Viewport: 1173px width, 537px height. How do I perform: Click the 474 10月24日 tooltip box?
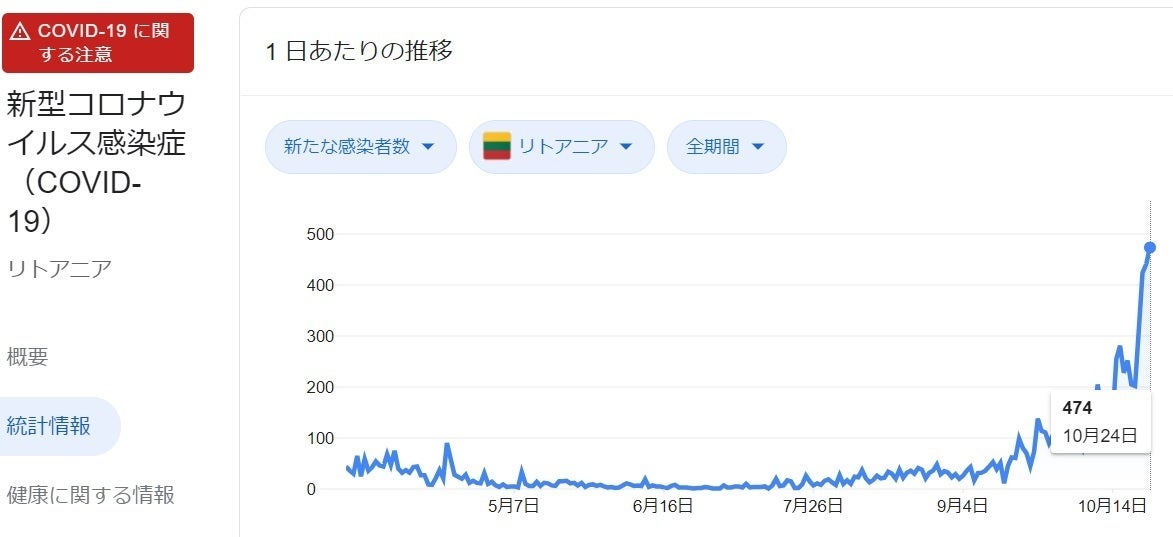pyautogui.click(x=1100, y=421)
